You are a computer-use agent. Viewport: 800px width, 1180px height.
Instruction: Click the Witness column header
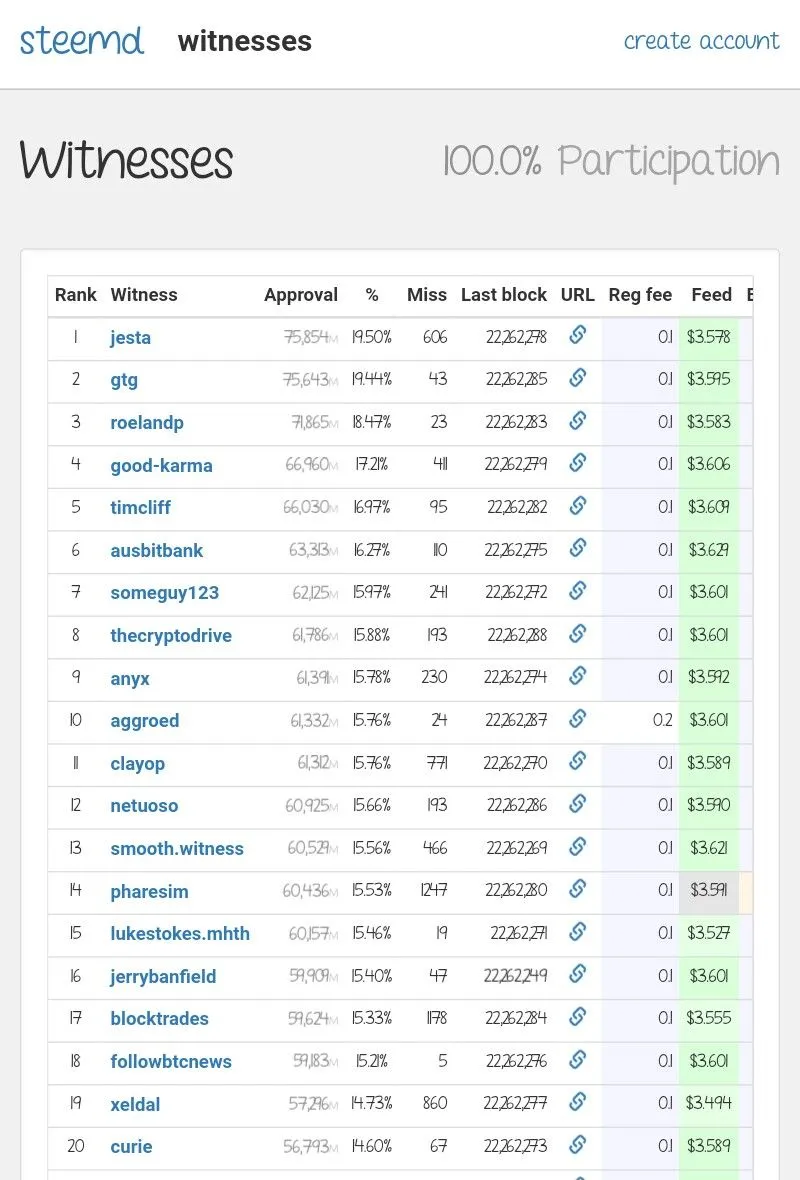(x=144, y=295)
